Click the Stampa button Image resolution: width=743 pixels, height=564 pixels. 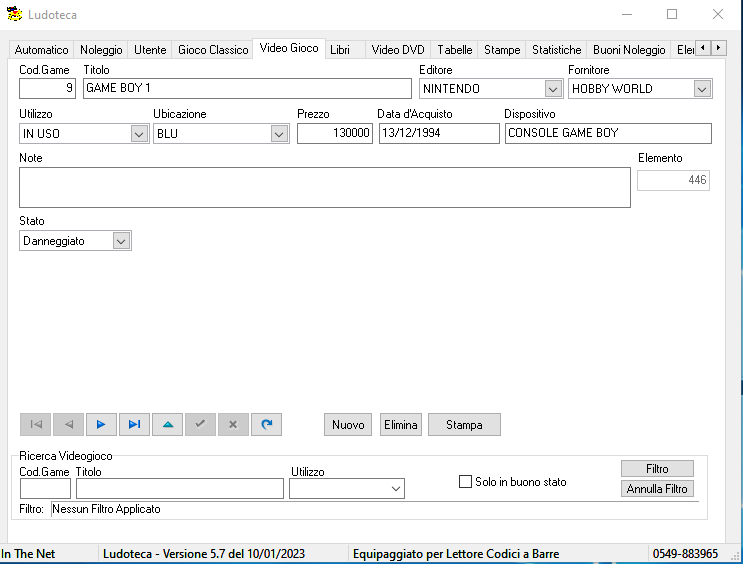pos(464,425)
